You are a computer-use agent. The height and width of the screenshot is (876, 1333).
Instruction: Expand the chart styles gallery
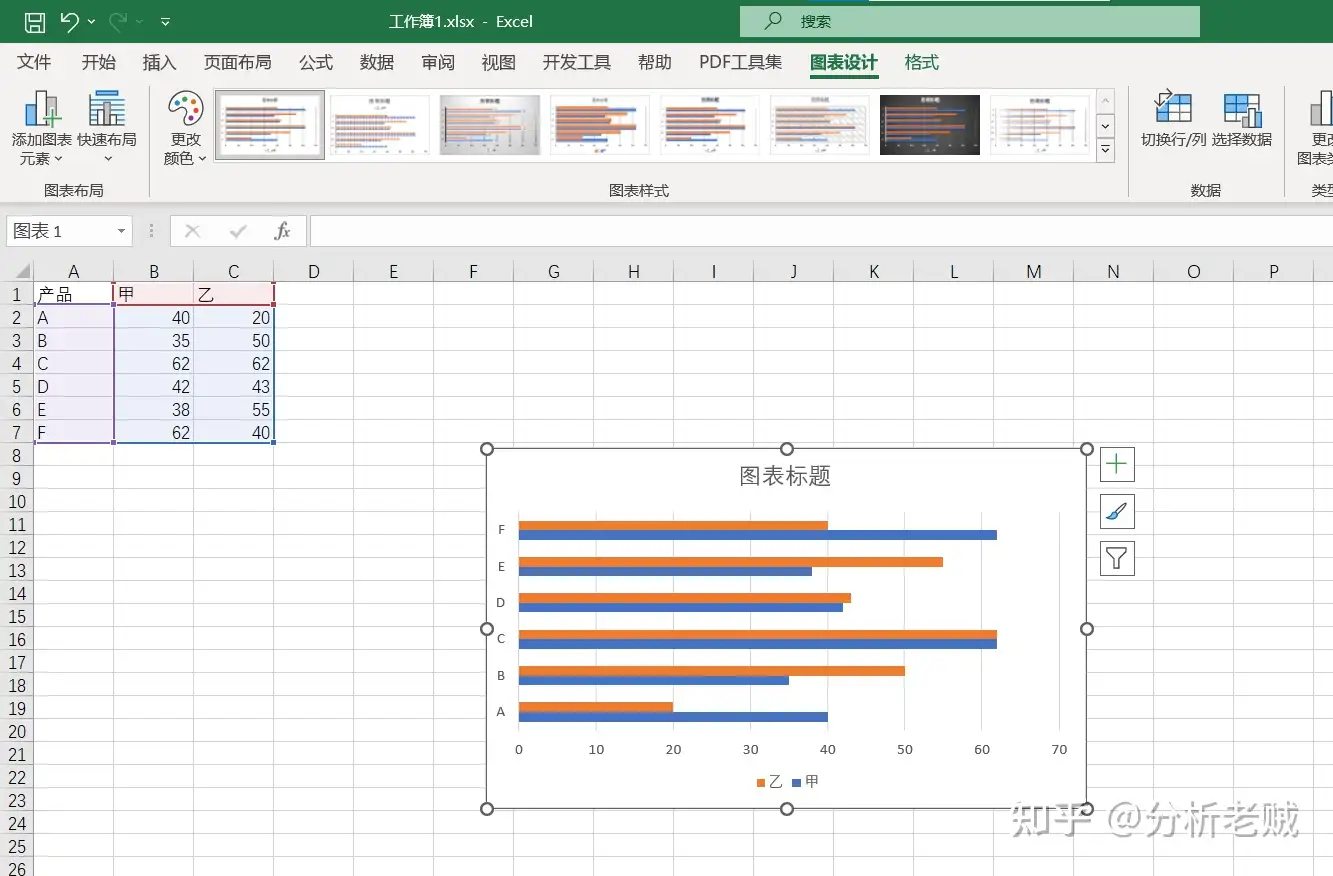pos(1105,150)
